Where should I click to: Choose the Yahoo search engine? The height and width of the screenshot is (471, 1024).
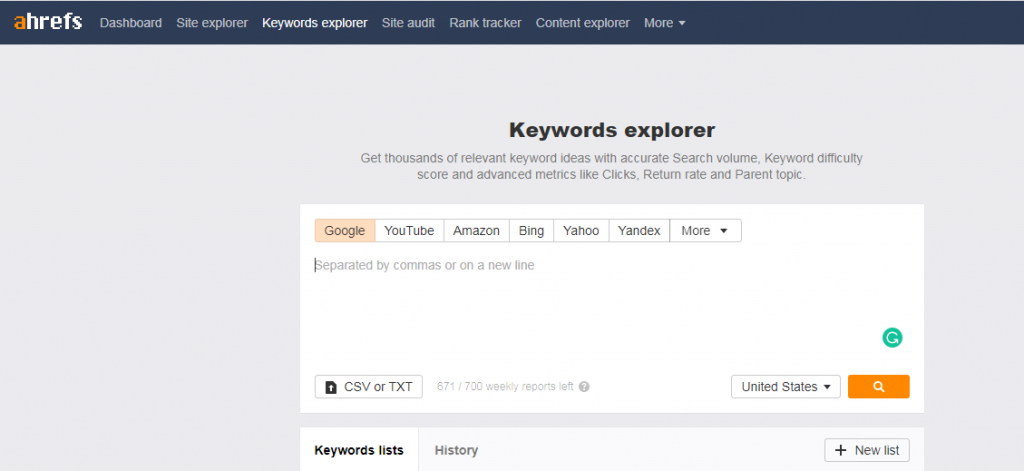click(x=581, y=231)
